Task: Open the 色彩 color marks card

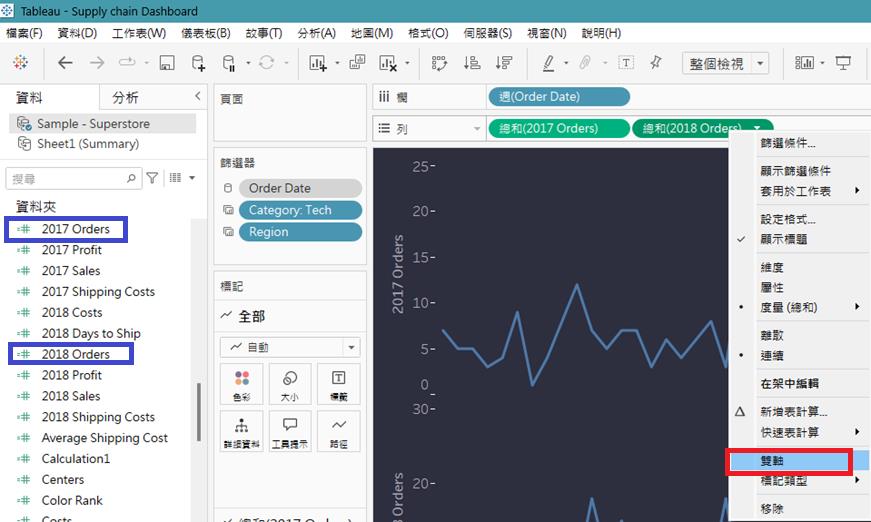Action: [x=241, y=385]
